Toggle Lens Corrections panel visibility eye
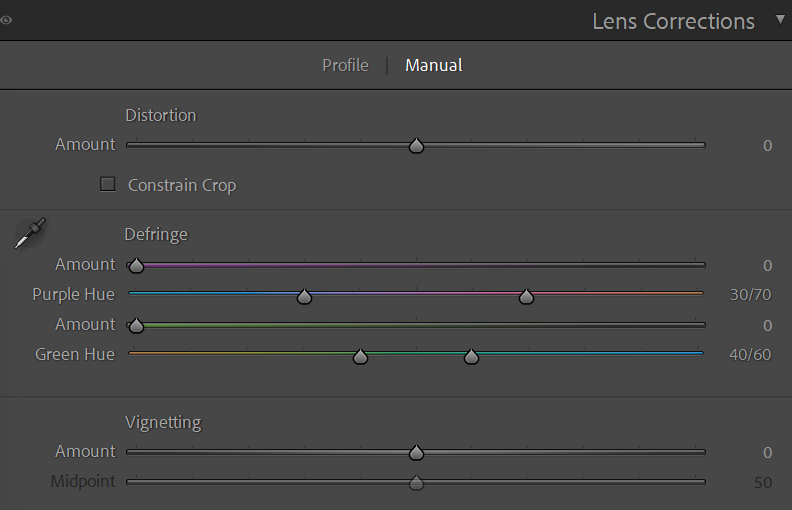Viewport: 792px width, 510px height. click(6, 20)
